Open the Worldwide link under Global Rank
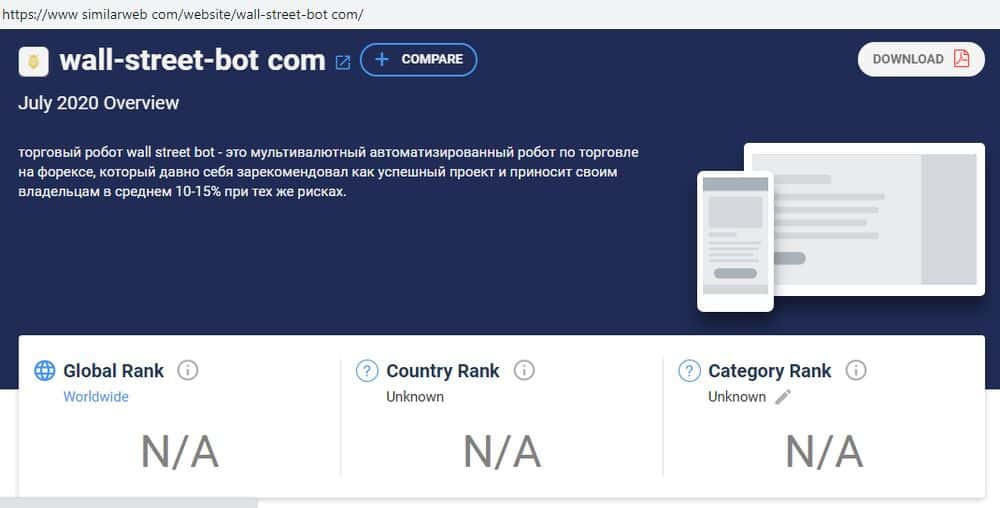The width and height of the screenshot is (1000, 508). point(96,396)
